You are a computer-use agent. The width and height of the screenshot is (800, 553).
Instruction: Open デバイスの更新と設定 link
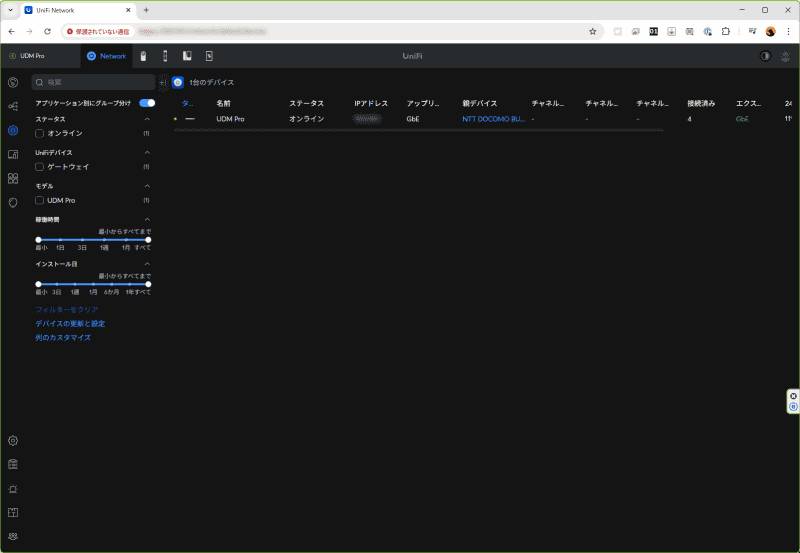click(70, 323)
